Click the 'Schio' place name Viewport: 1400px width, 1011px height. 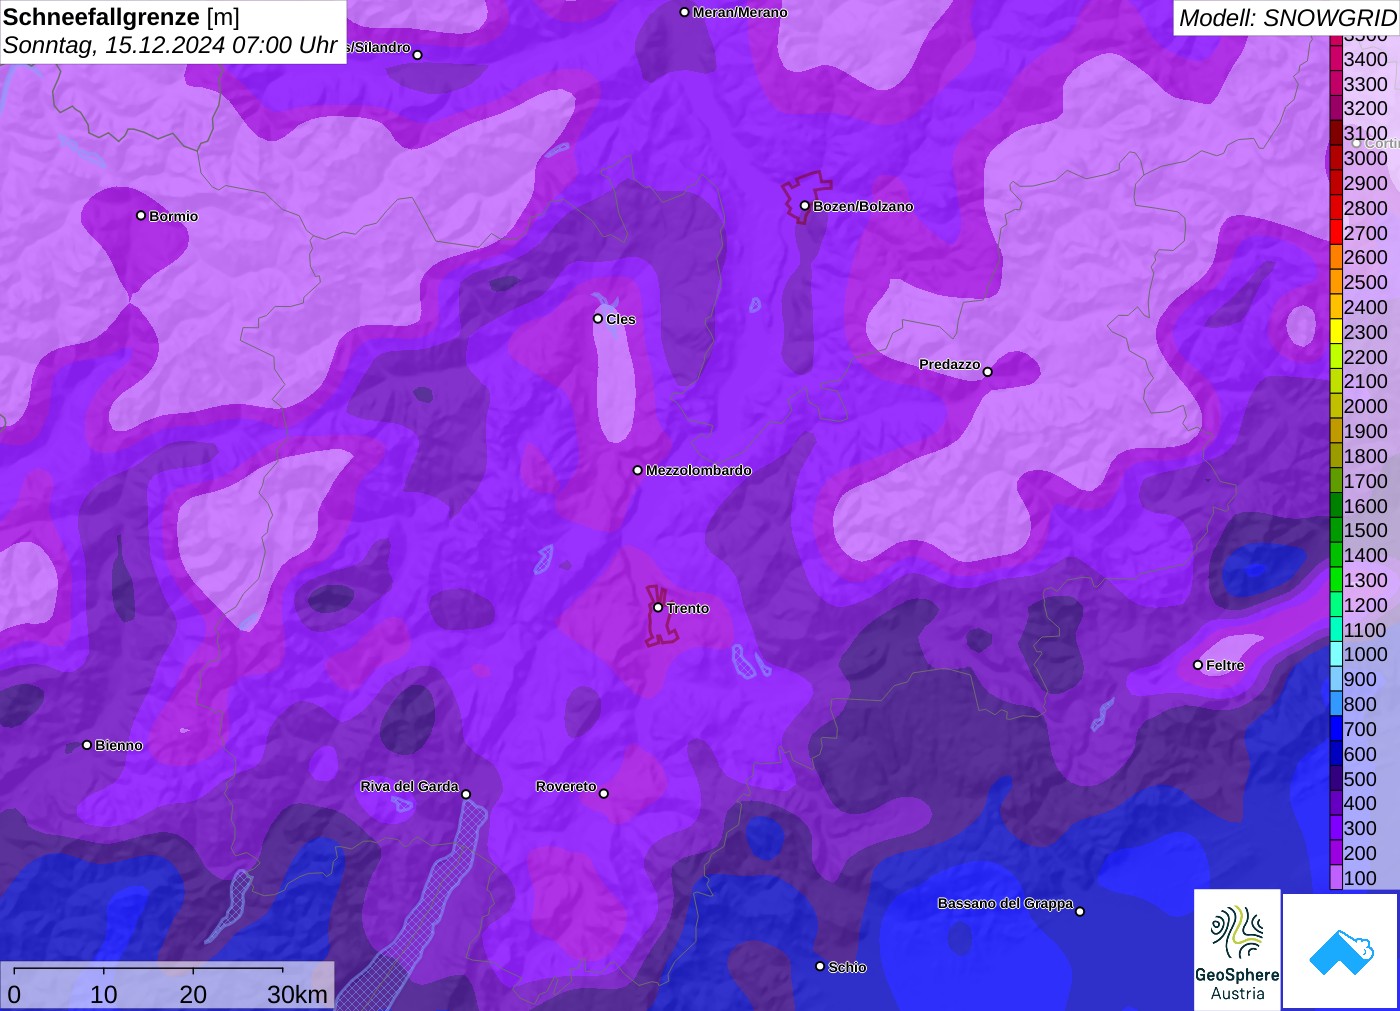848,967
